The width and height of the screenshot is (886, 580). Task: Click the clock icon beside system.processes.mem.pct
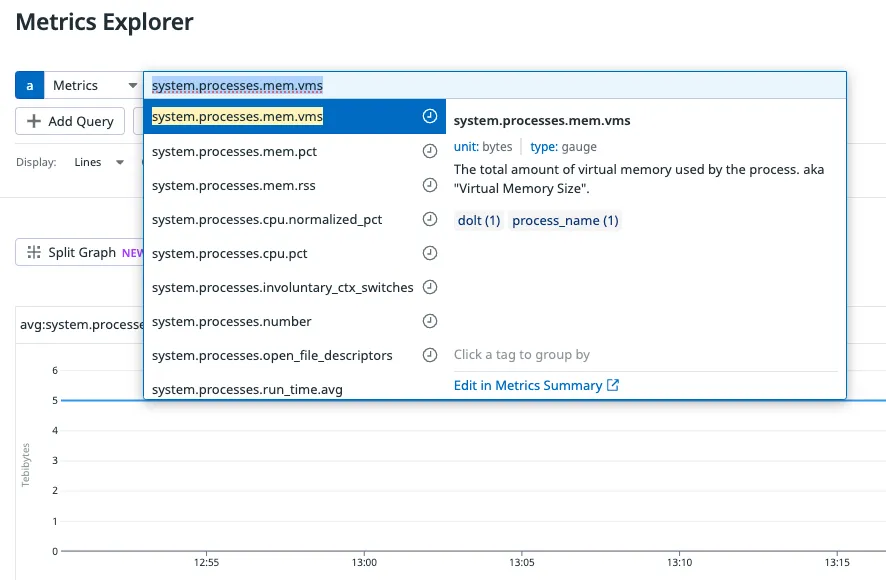click(430, 151)
